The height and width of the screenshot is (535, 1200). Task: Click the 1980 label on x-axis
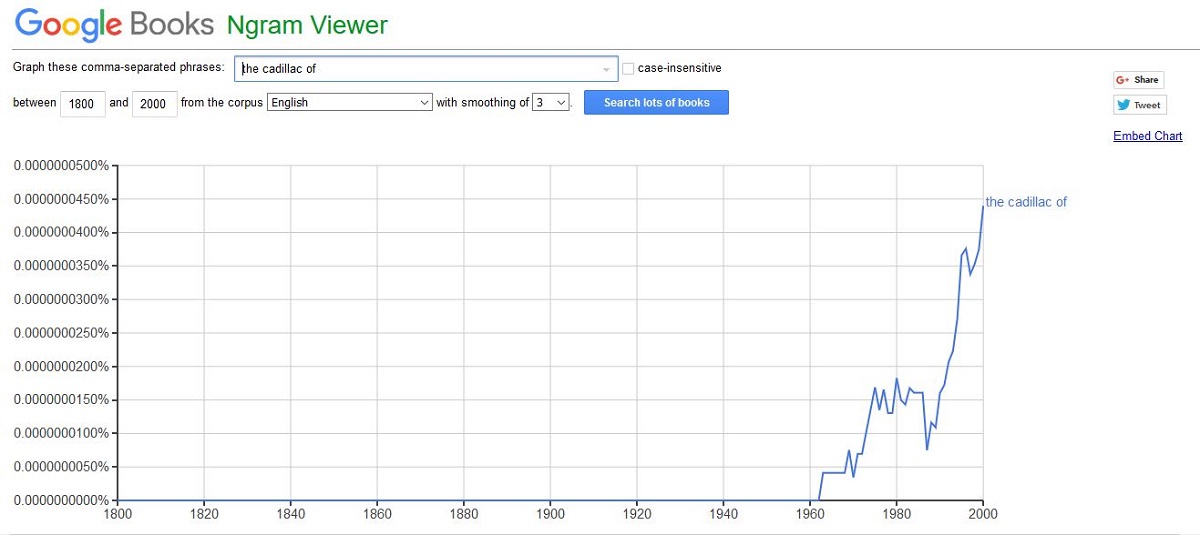896,514
